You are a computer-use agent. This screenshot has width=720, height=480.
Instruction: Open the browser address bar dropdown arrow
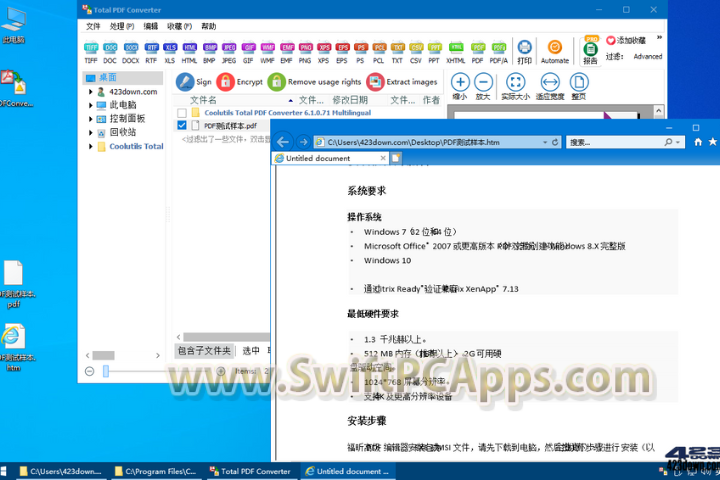(x=545, y=142)
